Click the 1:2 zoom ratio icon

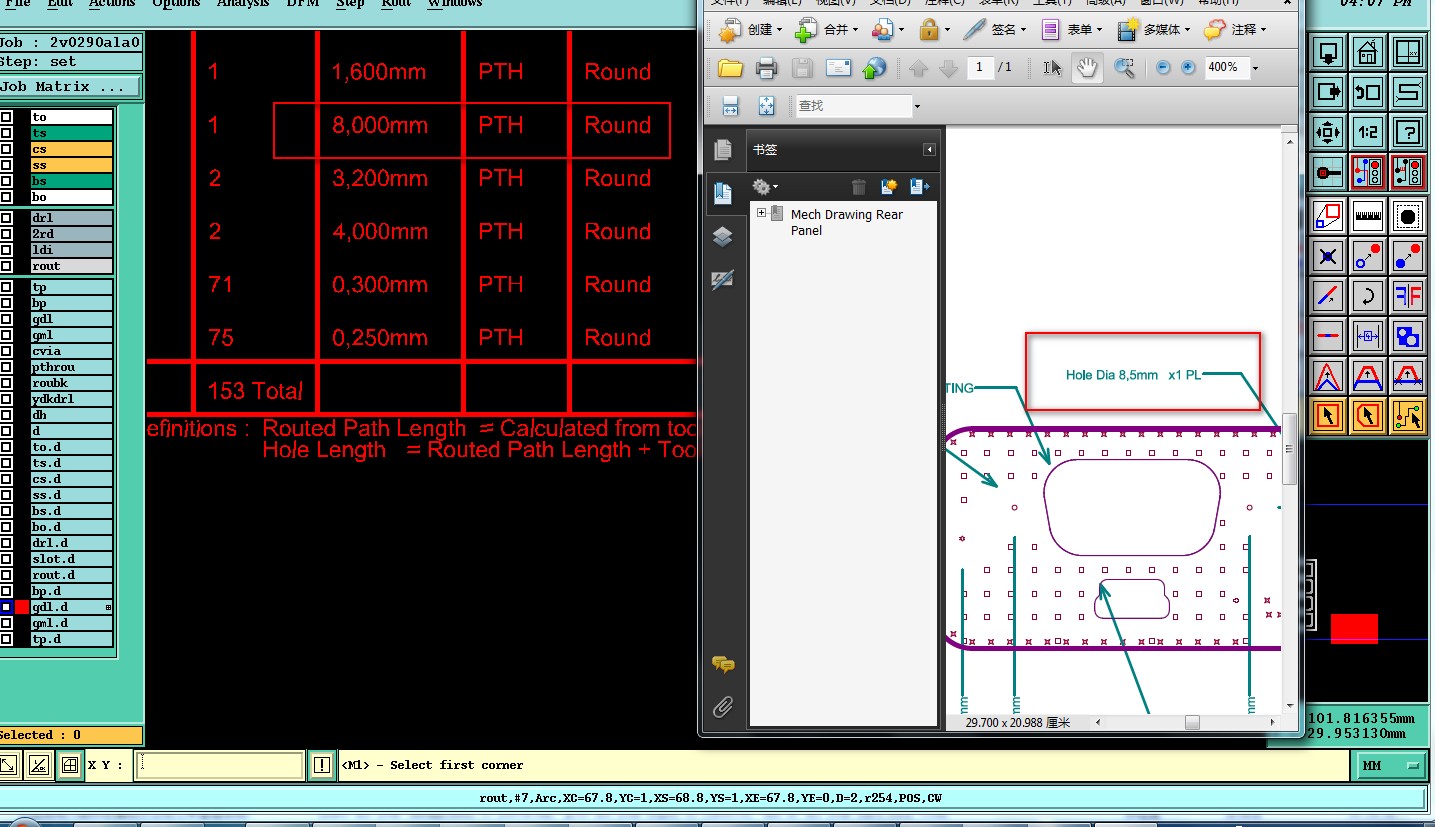1367,131
